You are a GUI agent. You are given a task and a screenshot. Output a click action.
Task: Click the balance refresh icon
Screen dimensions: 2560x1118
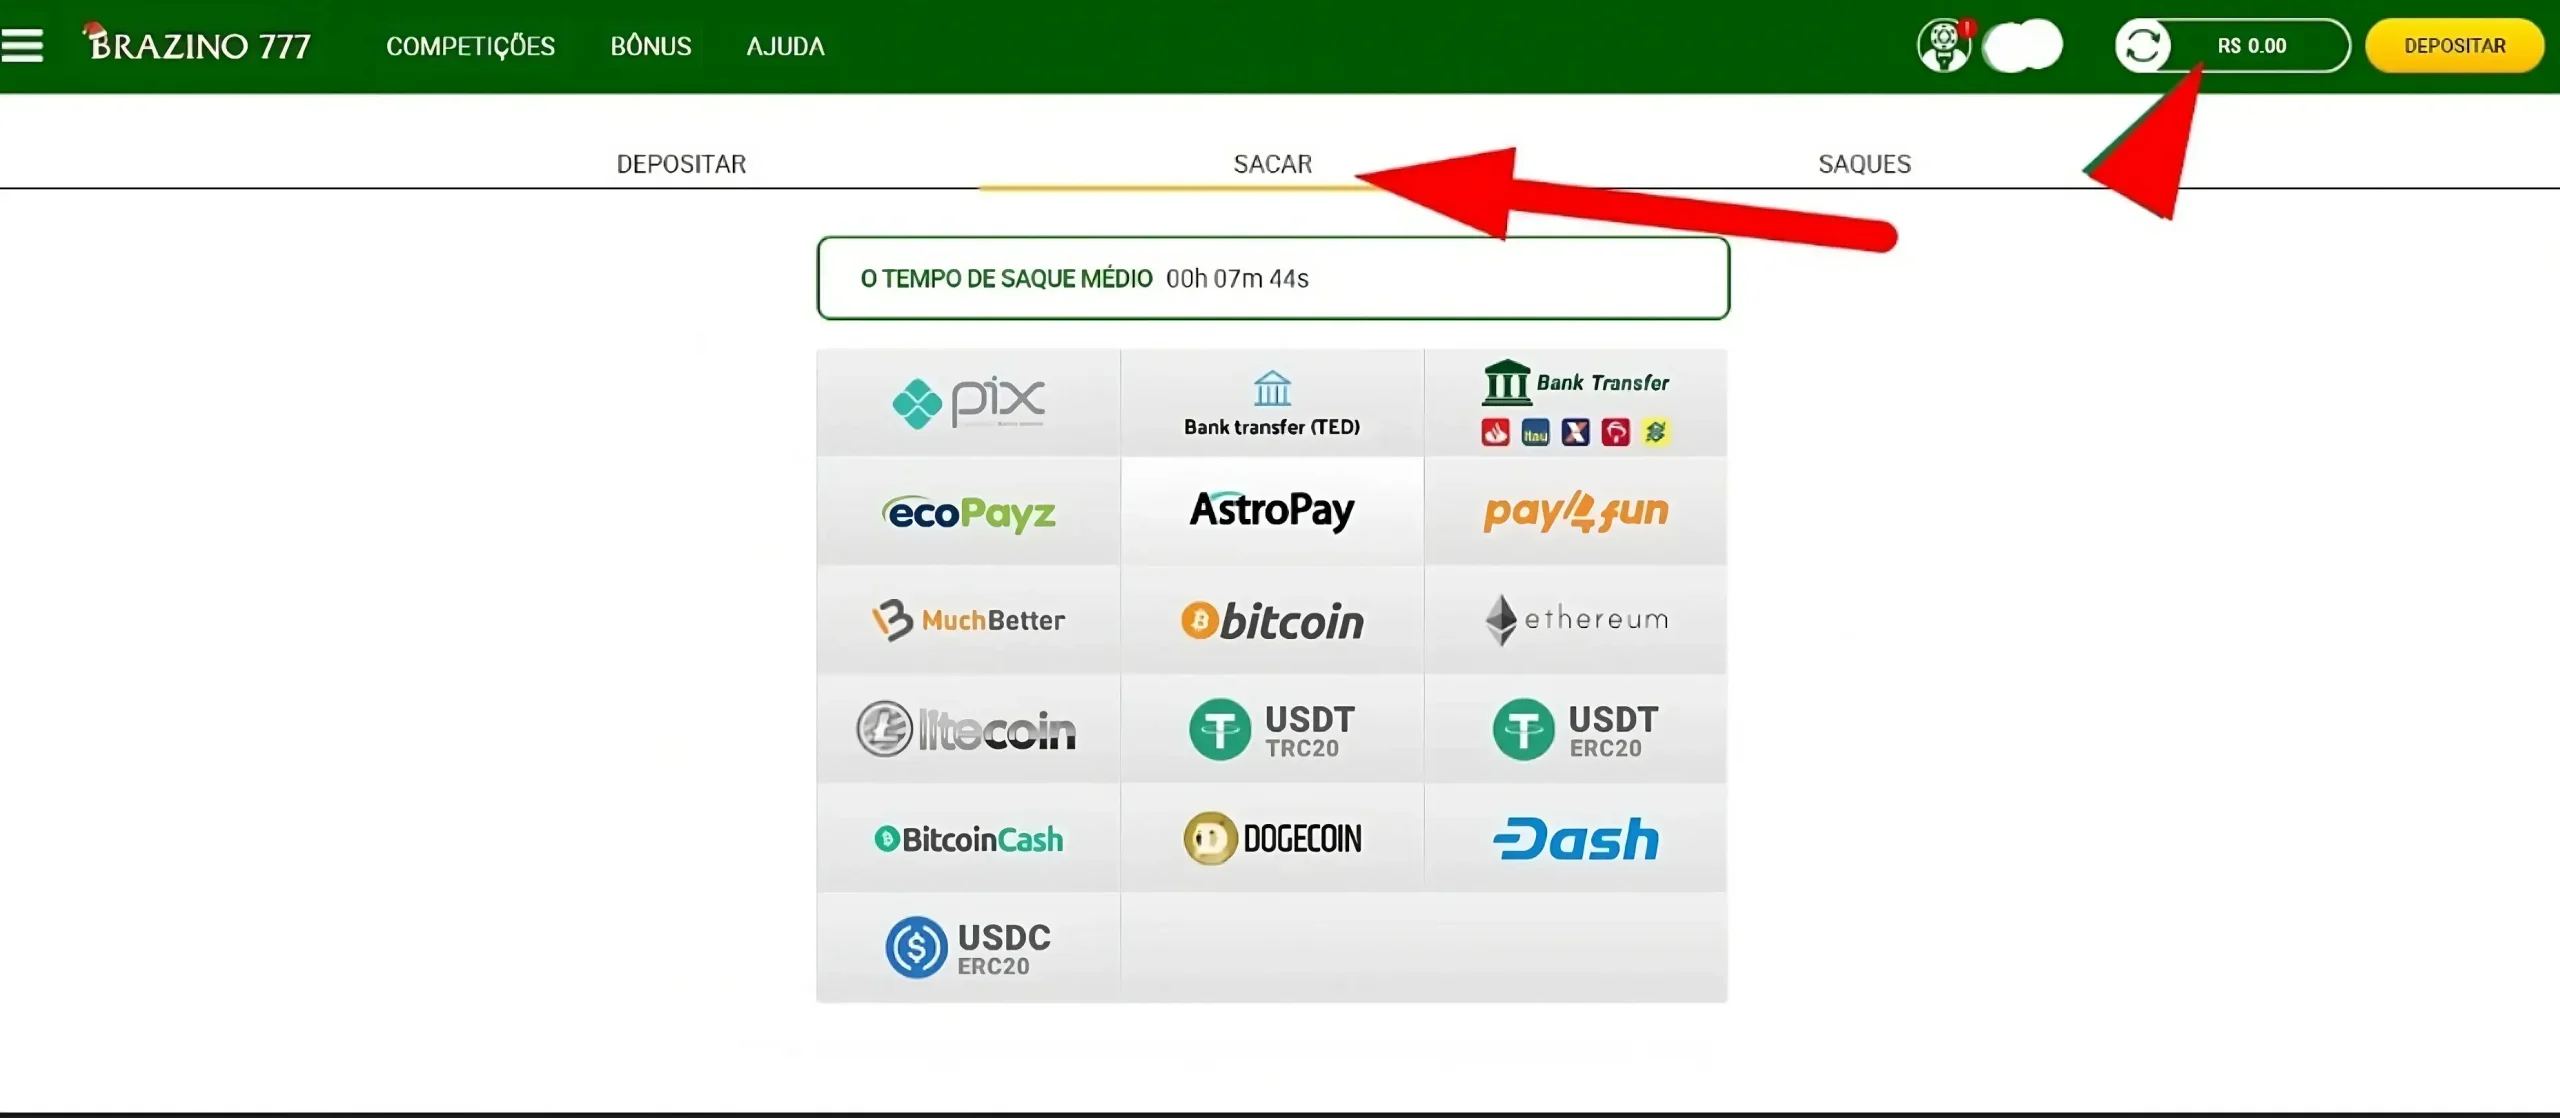point(2142,46)
